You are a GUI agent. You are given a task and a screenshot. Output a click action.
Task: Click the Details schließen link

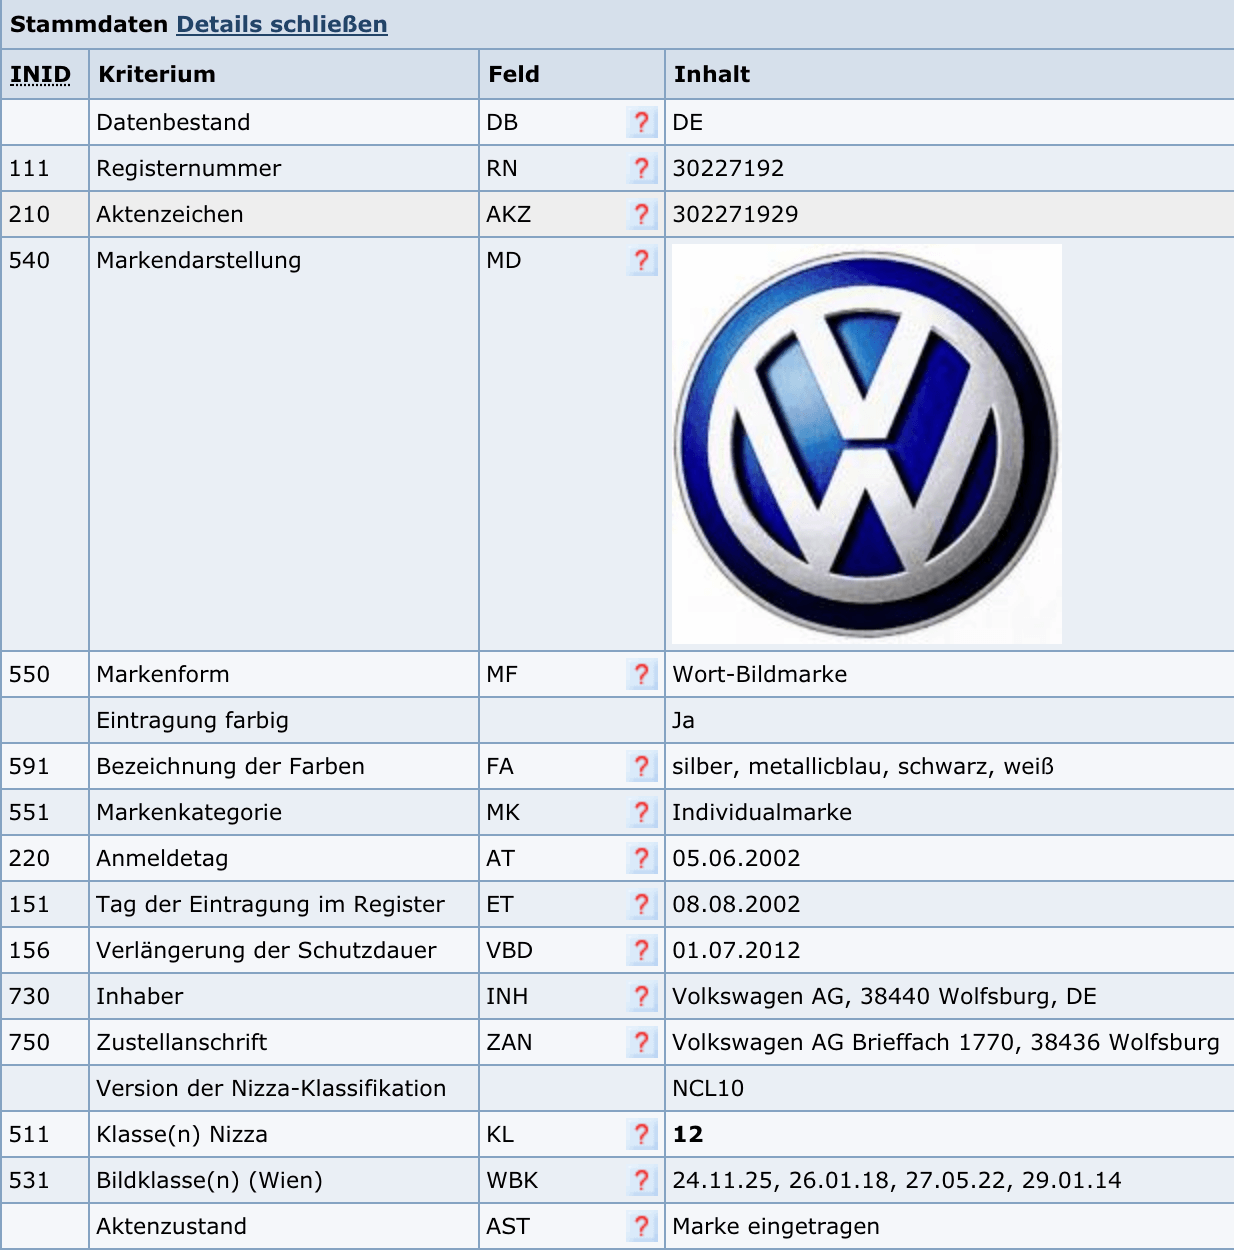[x=282, y=24]
